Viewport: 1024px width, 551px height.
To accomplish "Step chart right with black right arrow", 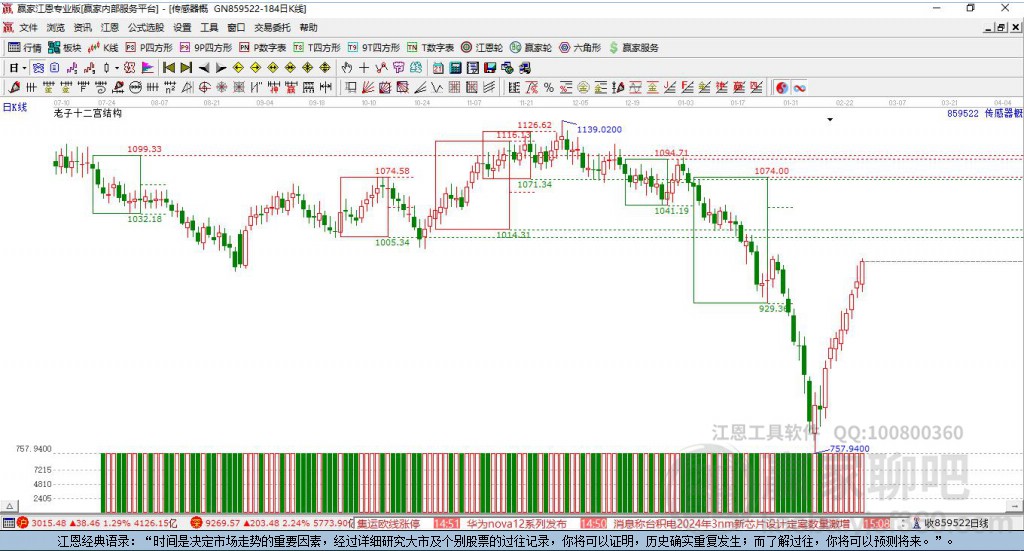I will pos(221,68).
